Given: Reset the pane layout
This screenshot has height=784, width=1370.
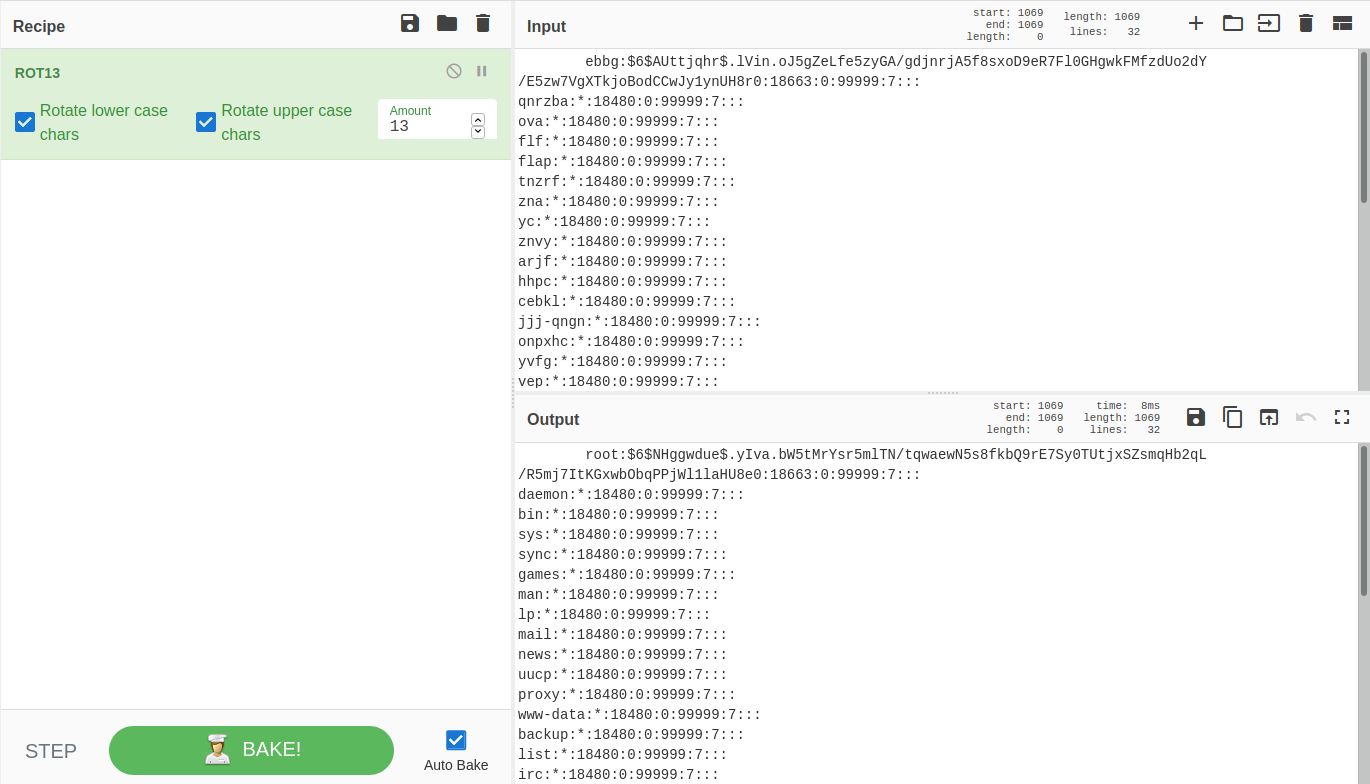Looking at the screenshot, I should tap(1342, 23).
